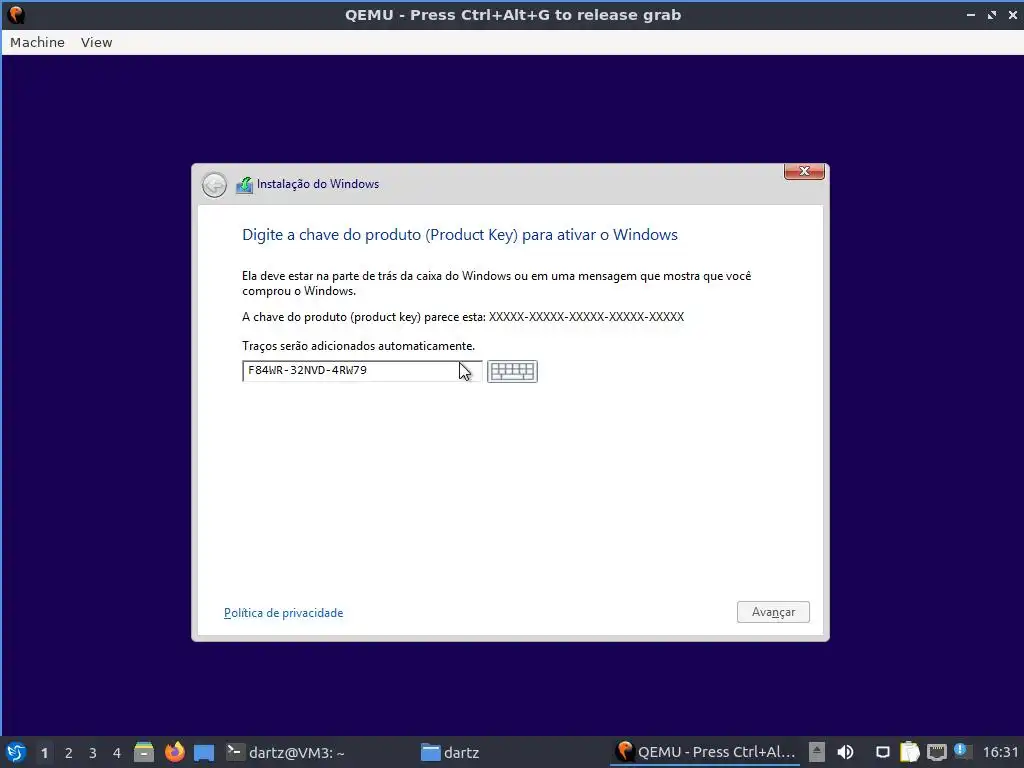Click the XXXXX-XXXXX example key text
The height and width of the screenshot is (768, 1024).
click(586, 317)
